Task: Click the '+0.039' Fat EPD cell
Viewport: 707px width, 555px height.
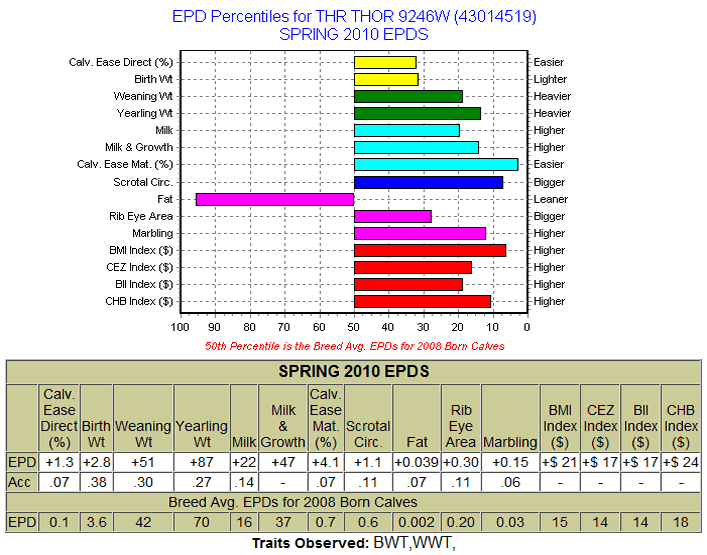Action: [416, 462]
